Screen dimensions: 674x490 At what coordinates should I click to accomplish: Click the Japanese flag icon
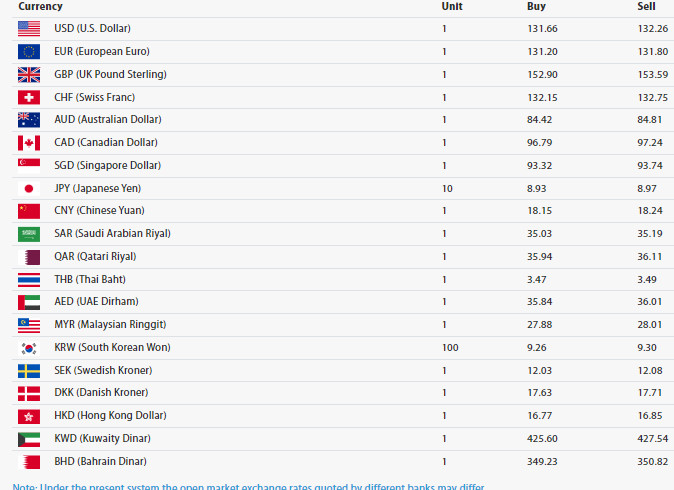(29, 189)
